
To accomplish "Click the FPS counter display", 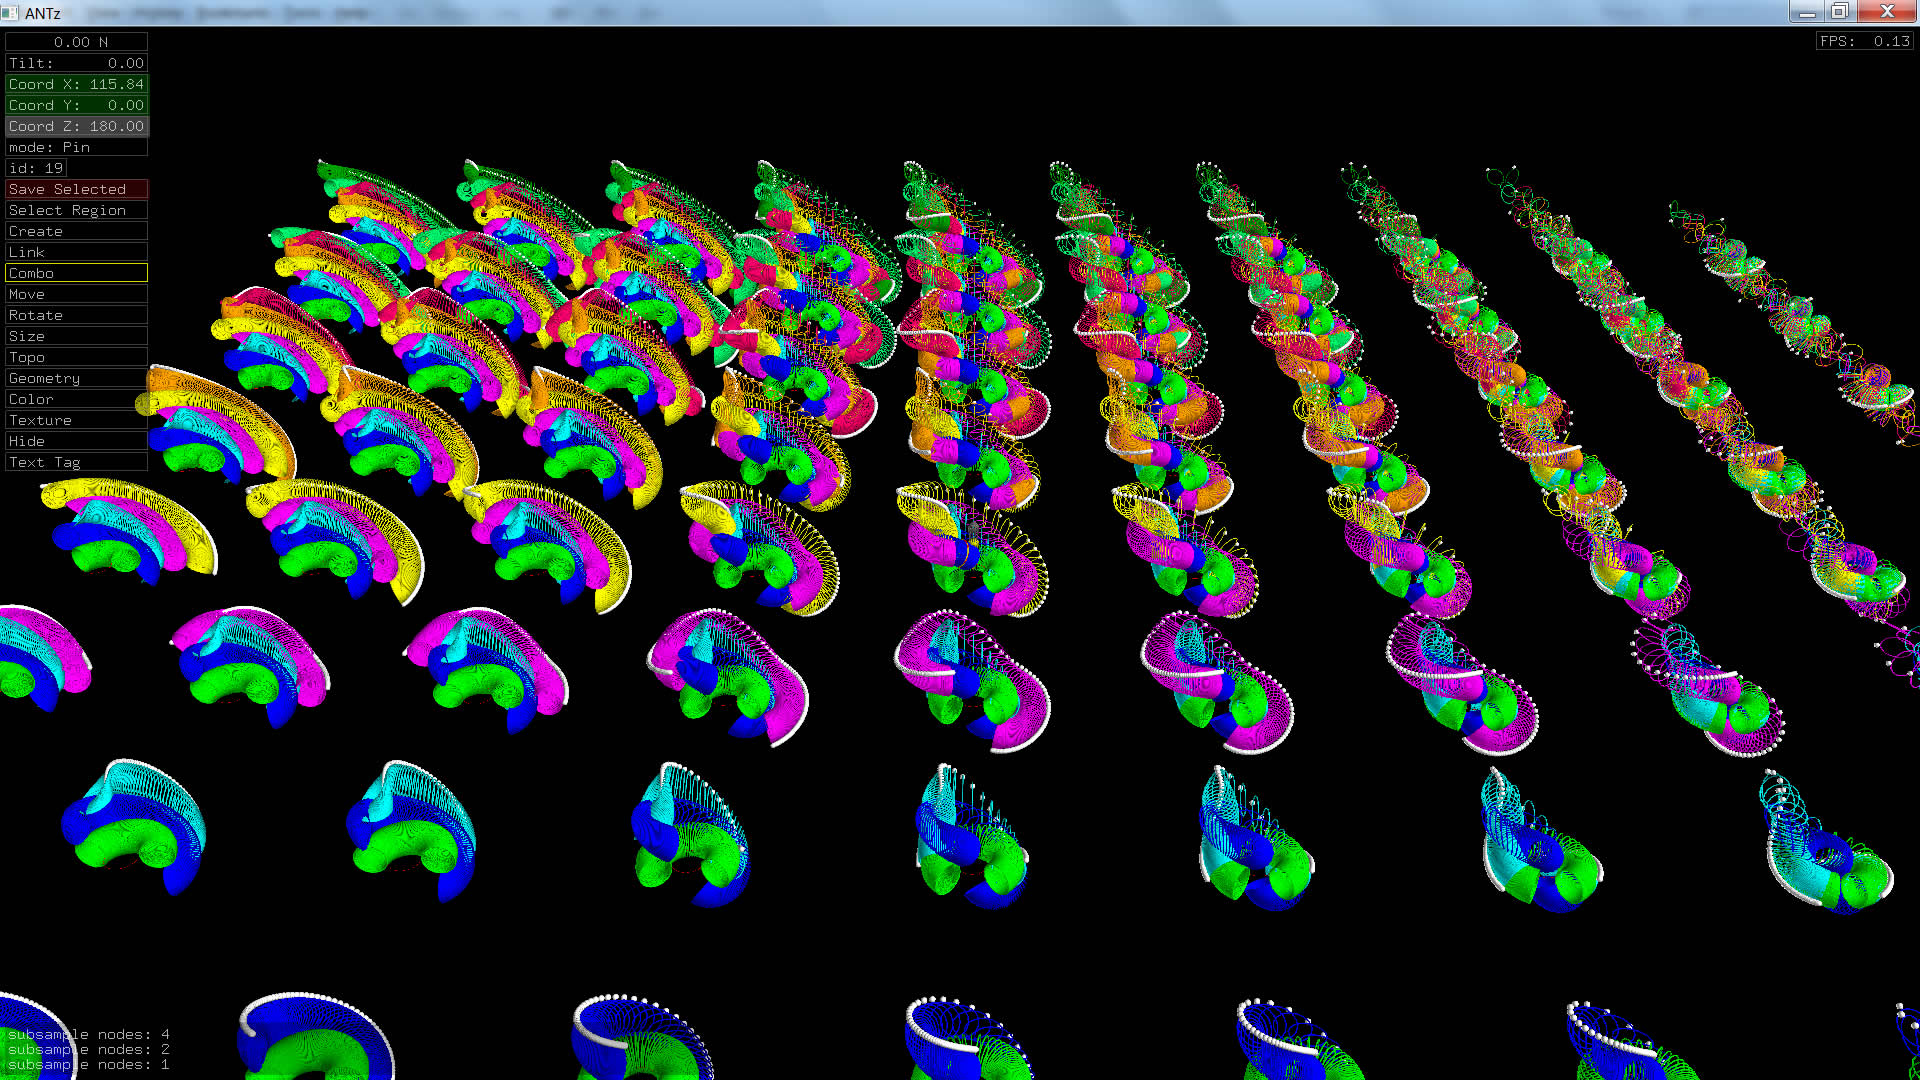I will (1864, 41).
